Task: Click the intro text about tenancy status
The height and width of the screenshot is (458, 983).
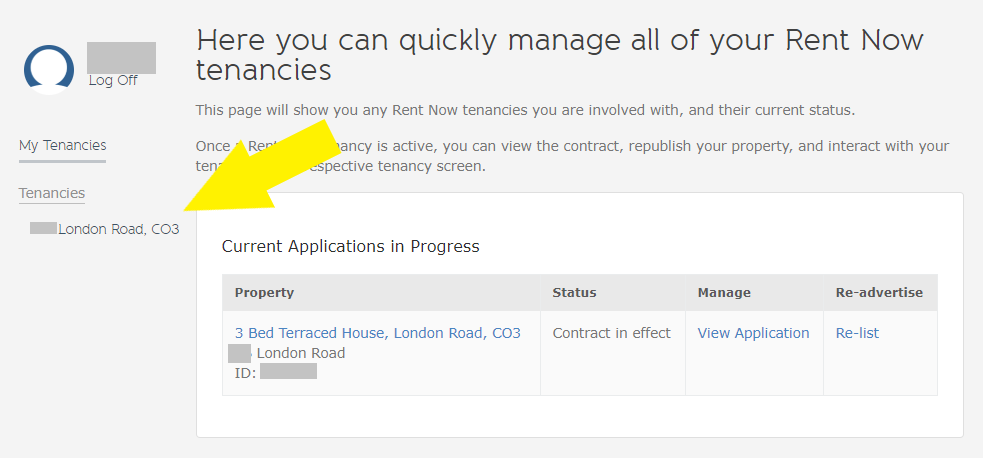Action: point(525,111)
